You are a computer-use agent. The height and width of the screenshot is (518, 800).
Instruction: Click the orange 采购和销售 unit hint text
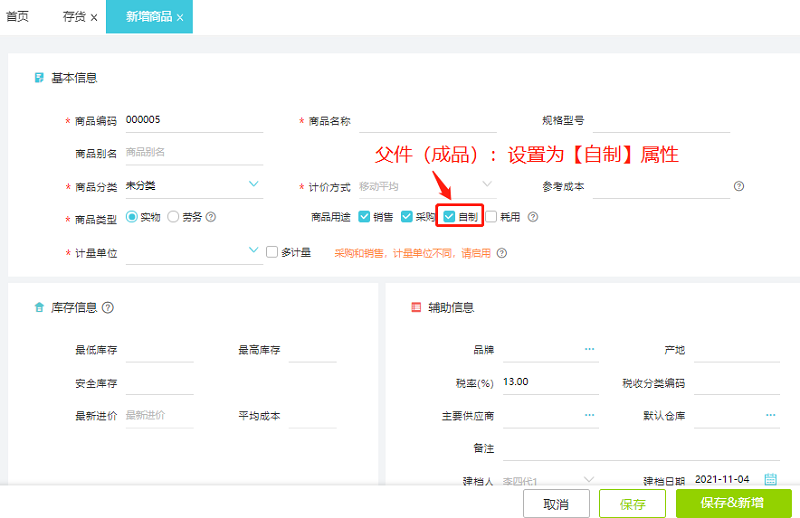coord(413,253)
